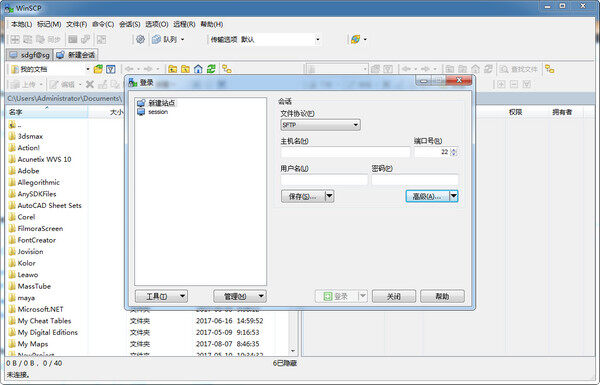Select the My Cheat Tables folder

pyautogui.click(x=40, y=321)
